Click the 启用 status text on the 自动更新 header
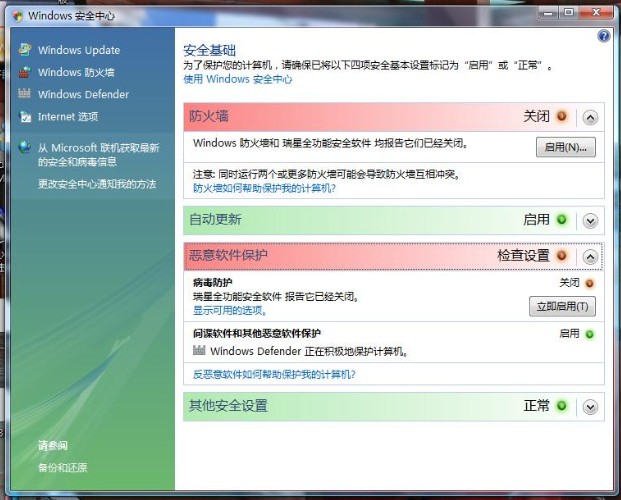Screen dimensions: 621x500 [x=537, y=219]
